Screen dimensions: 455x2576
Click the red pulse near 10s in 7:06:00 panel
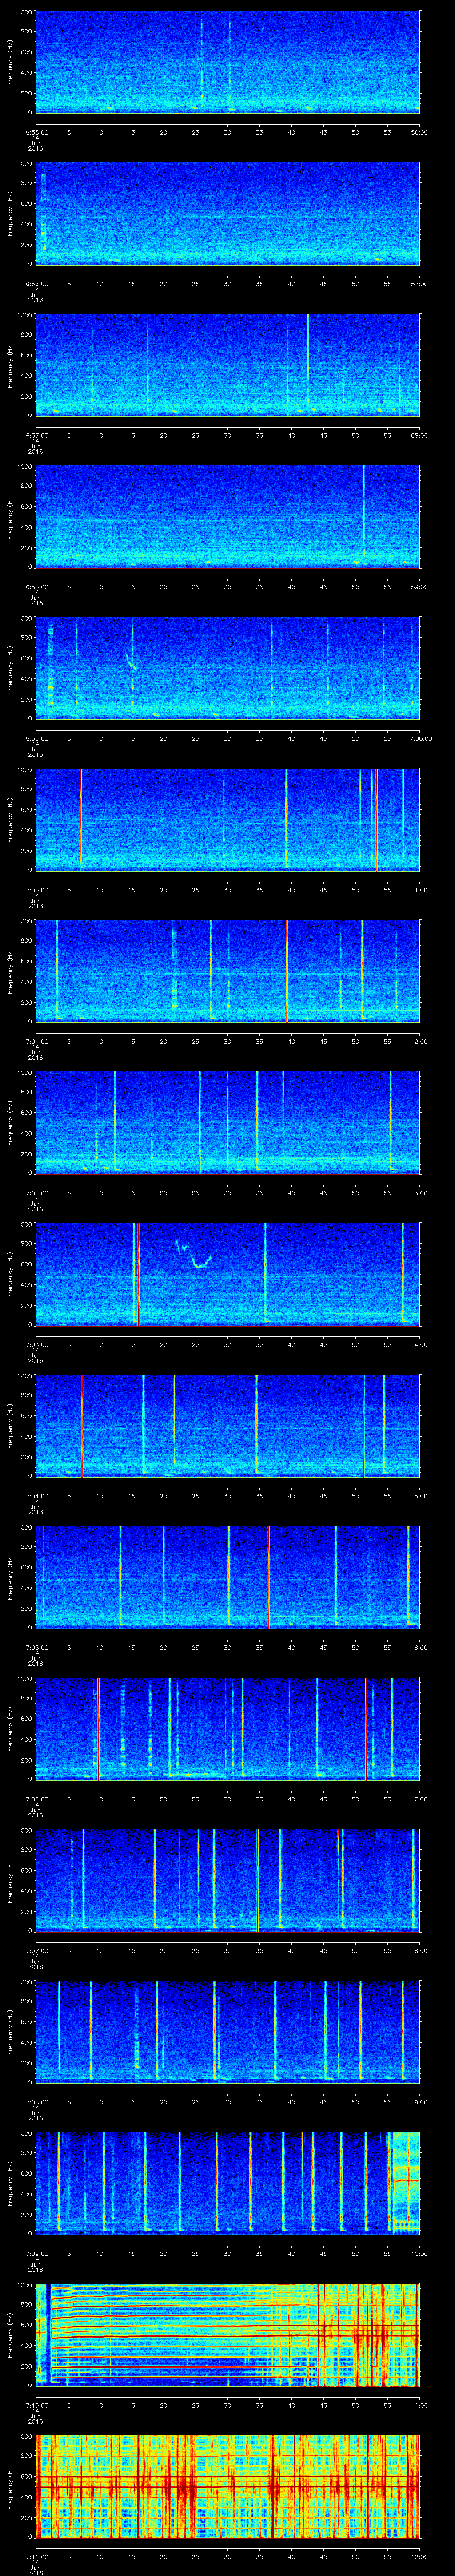pyautogui.click(x=99, y=1728)
